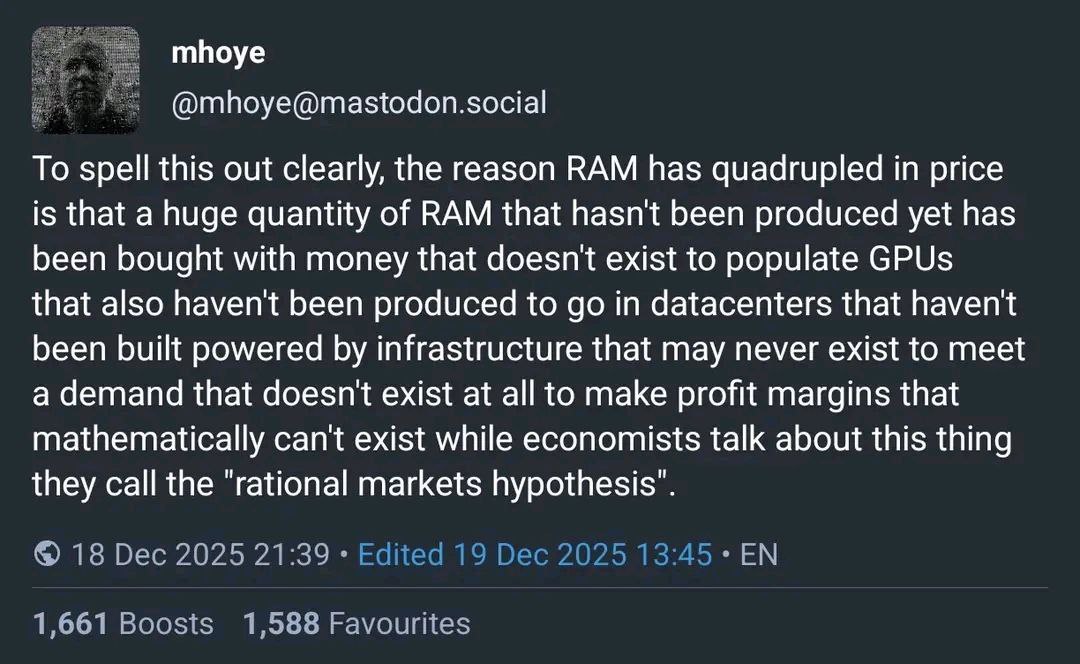Viewport: 1080px width, 664px height.
Task: Click mhoye's profile avatar picture
Action: click(86, 79)
